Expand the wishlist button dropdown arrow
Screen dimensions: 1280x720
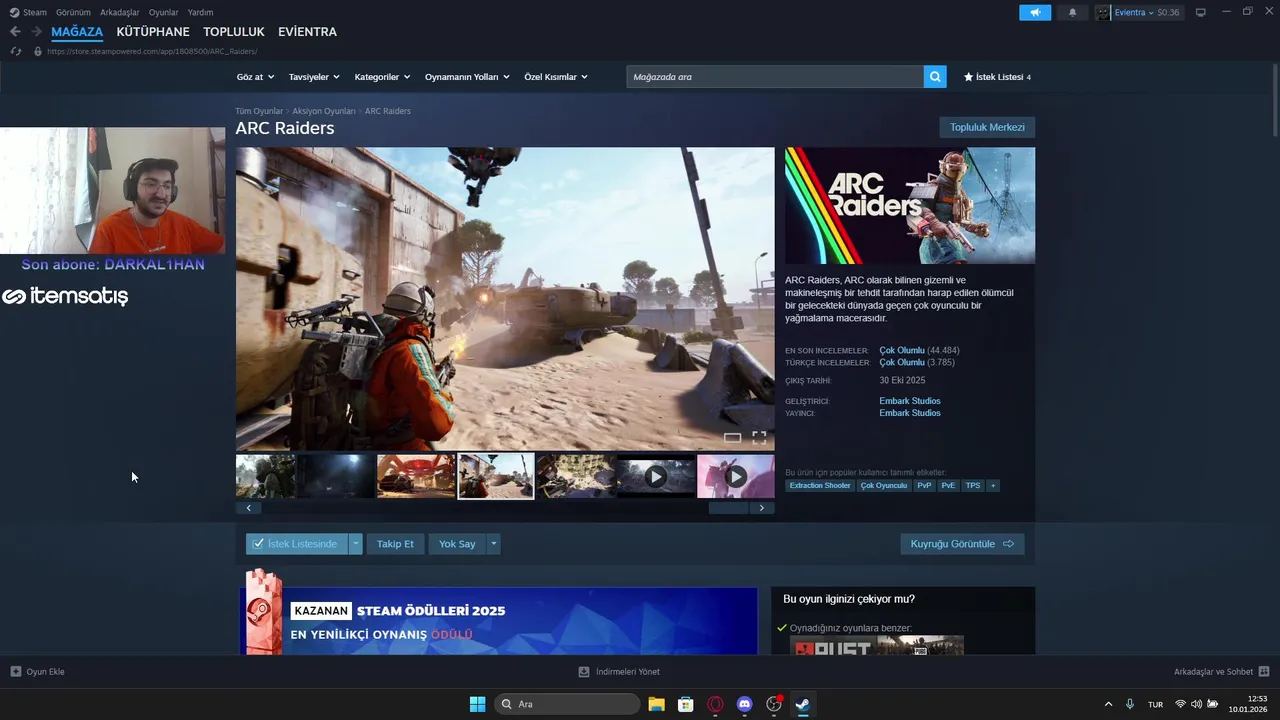(x=355, y=544)
